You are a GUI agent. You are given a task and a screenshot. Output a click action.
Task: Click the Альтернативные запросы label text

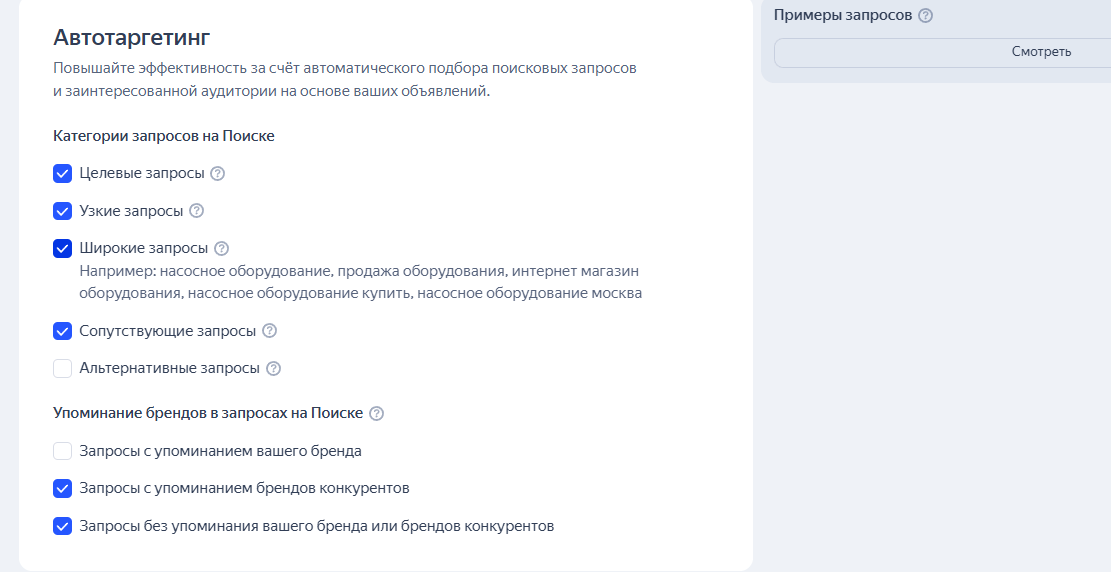(169, 368)
